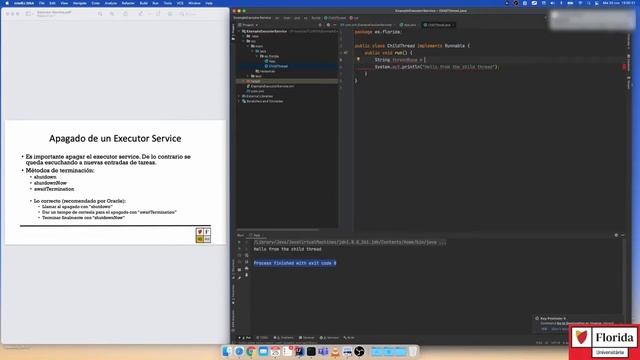The height and width of the screenshot is (360, 640).
Task: Switch to the pom.xml editor tab
Action: pos(366,25)
